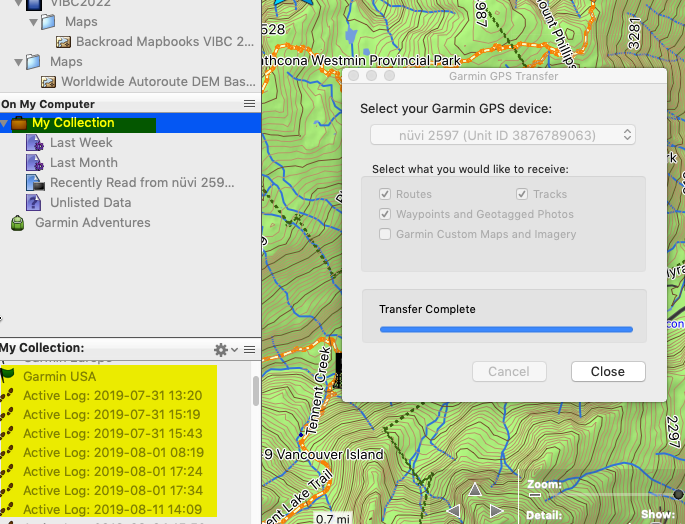Enable Garmin Custom Maps and Imagery checkbox
Viewport: 685px width, 524px height.
tap(385, 234)
